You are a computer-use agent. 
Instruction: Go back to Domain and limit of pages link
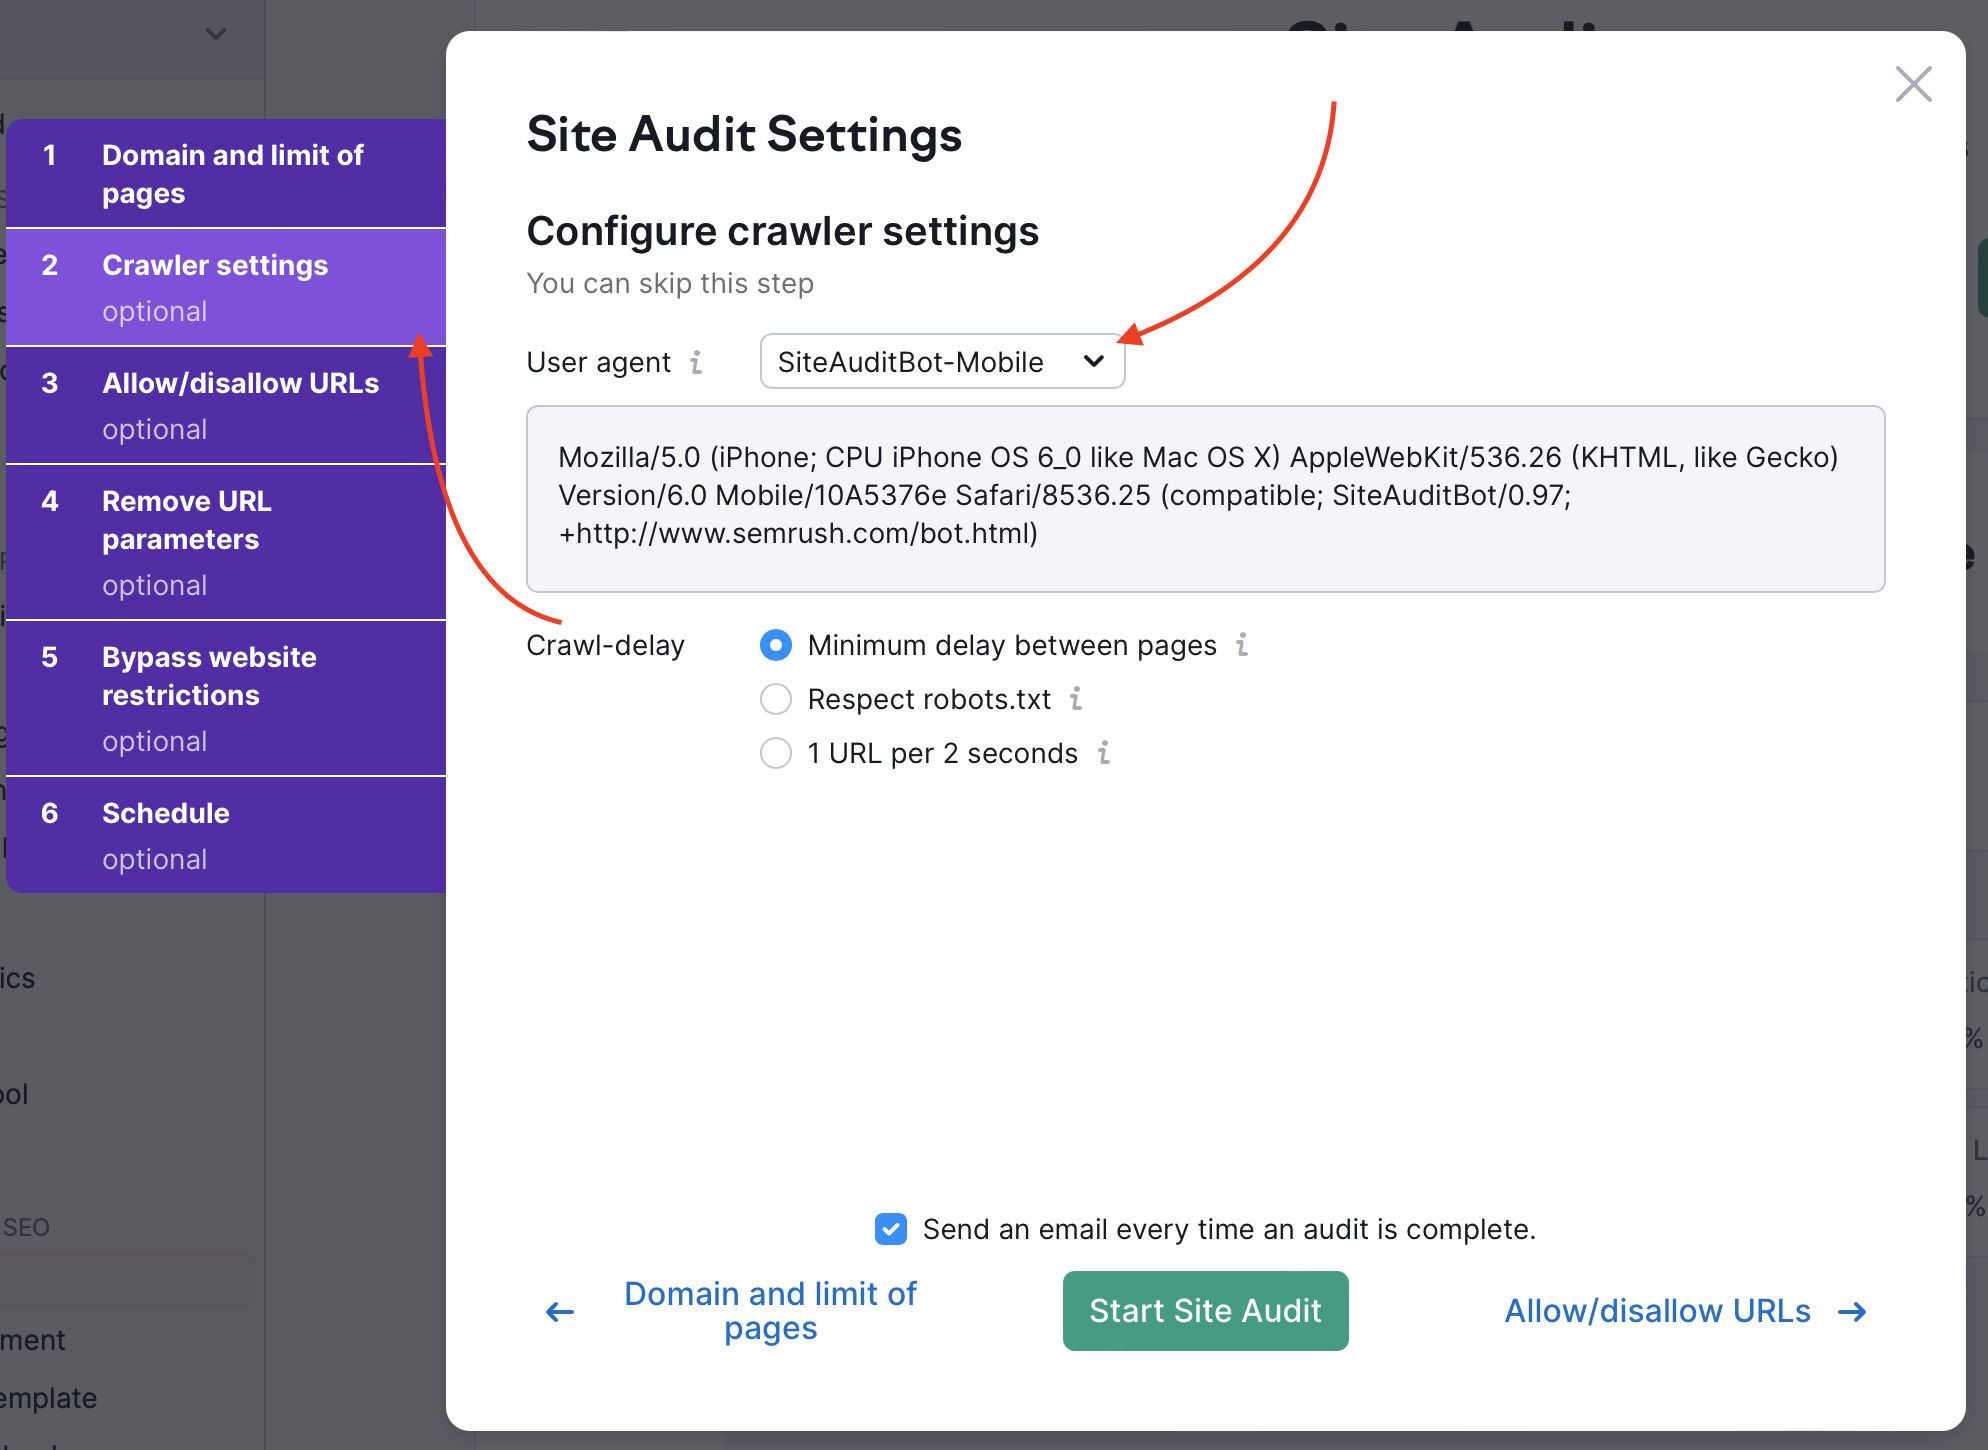click(770, 1311)
